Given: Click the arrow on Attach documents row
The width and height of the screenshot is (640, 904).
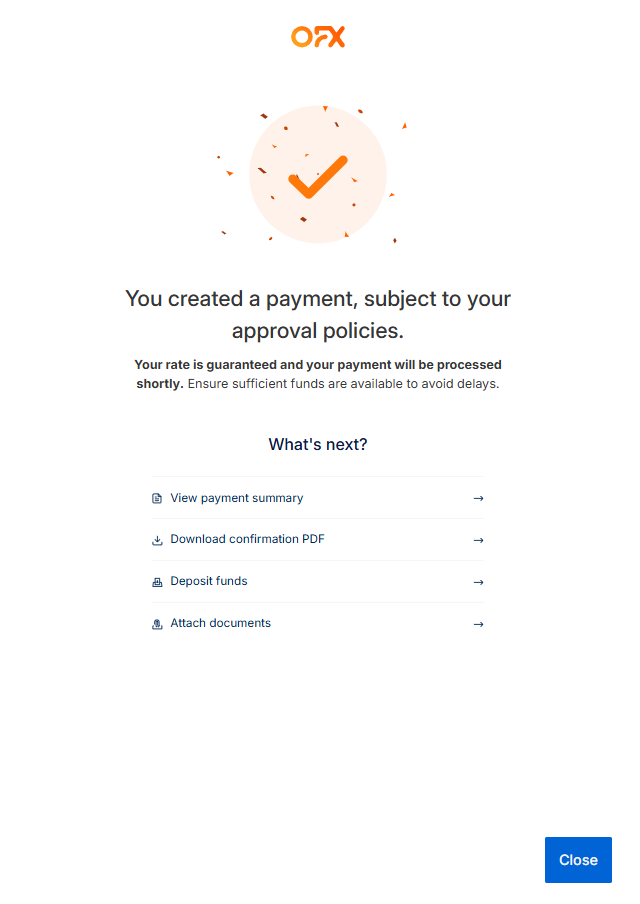Looking at the screenshot, I should 478,624.
